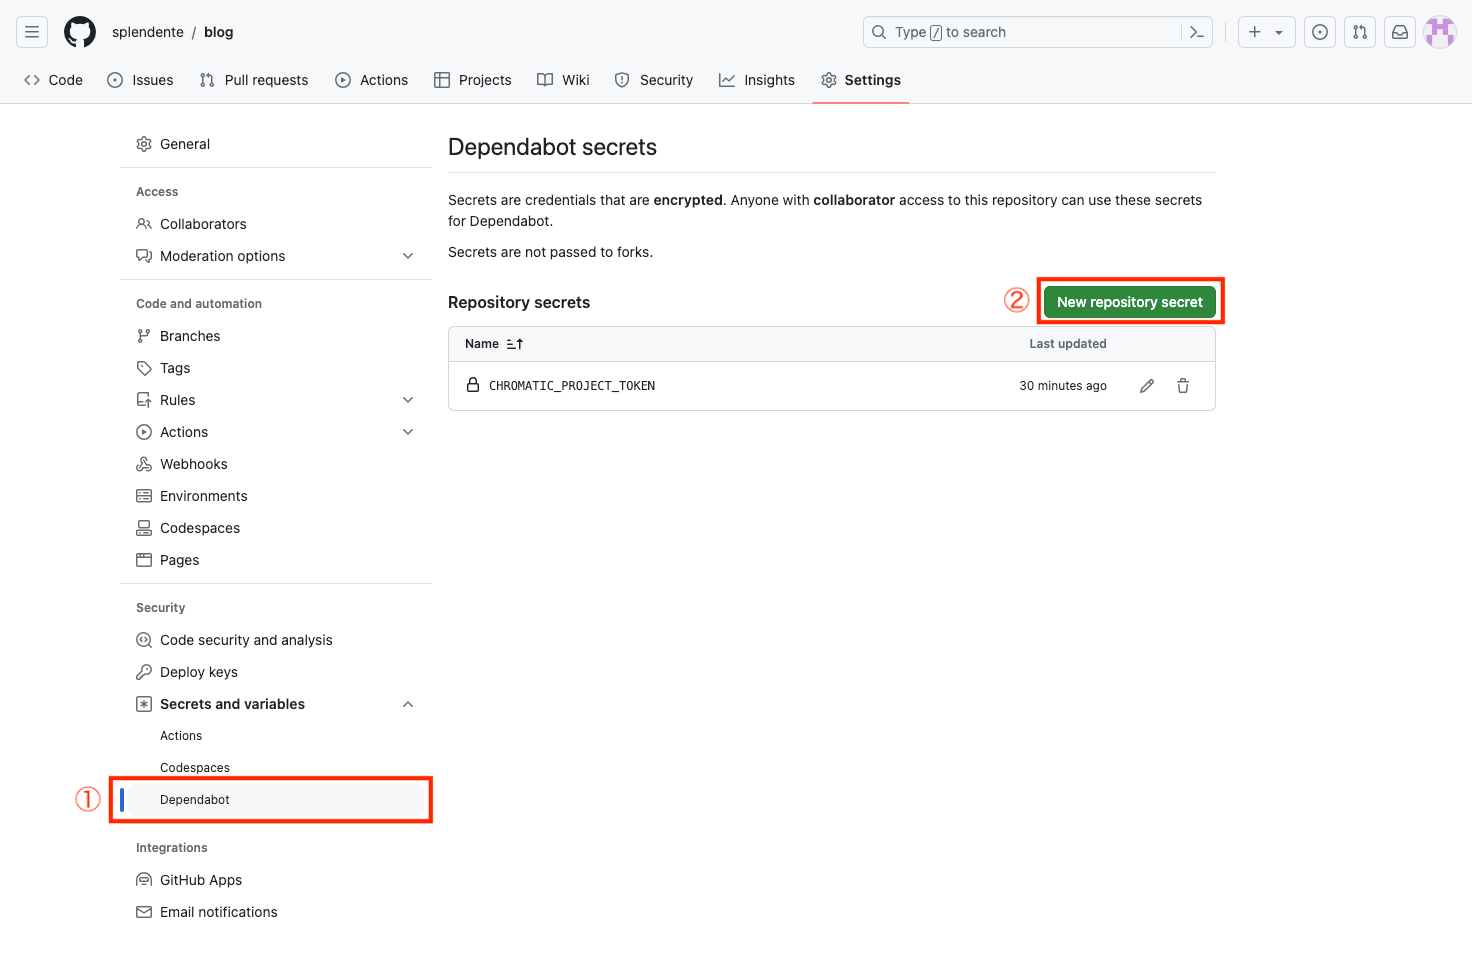Click the Last updated column header
This screenshot has height=959, width=1472.
(x=1068, y=344)
